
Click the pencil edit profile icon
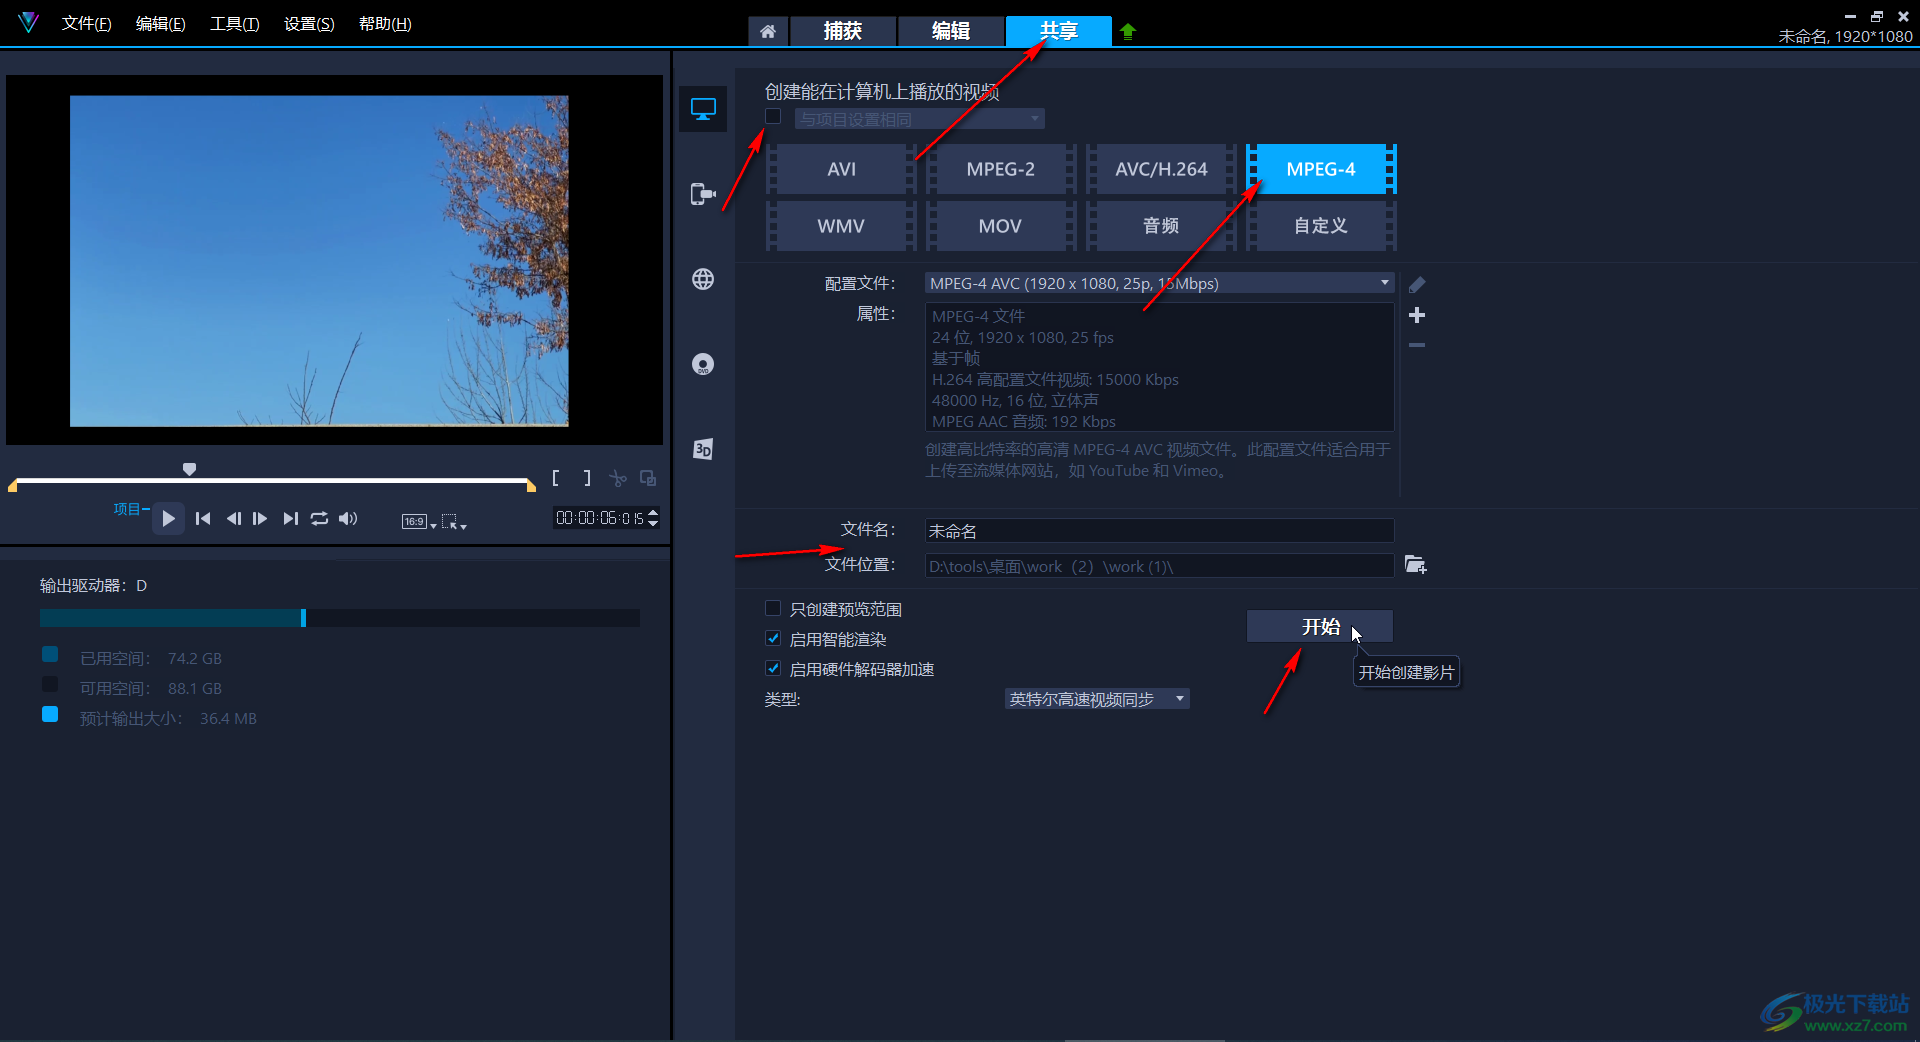click(x=1417, y=284)
